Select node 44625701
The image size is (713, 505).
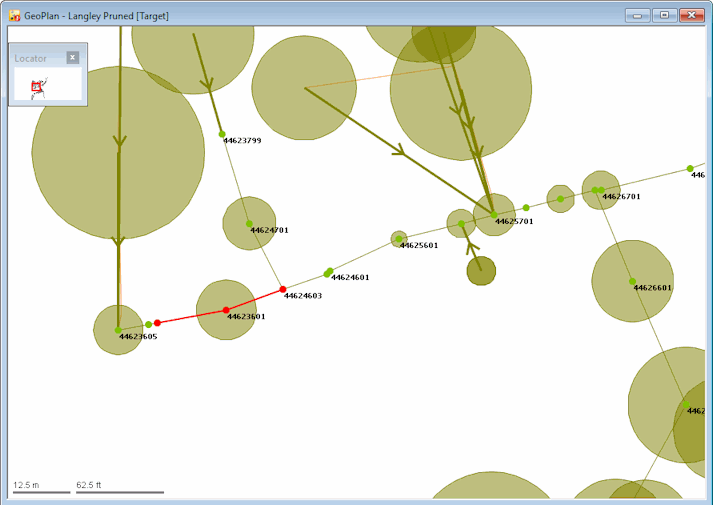(x=494, y=215)
